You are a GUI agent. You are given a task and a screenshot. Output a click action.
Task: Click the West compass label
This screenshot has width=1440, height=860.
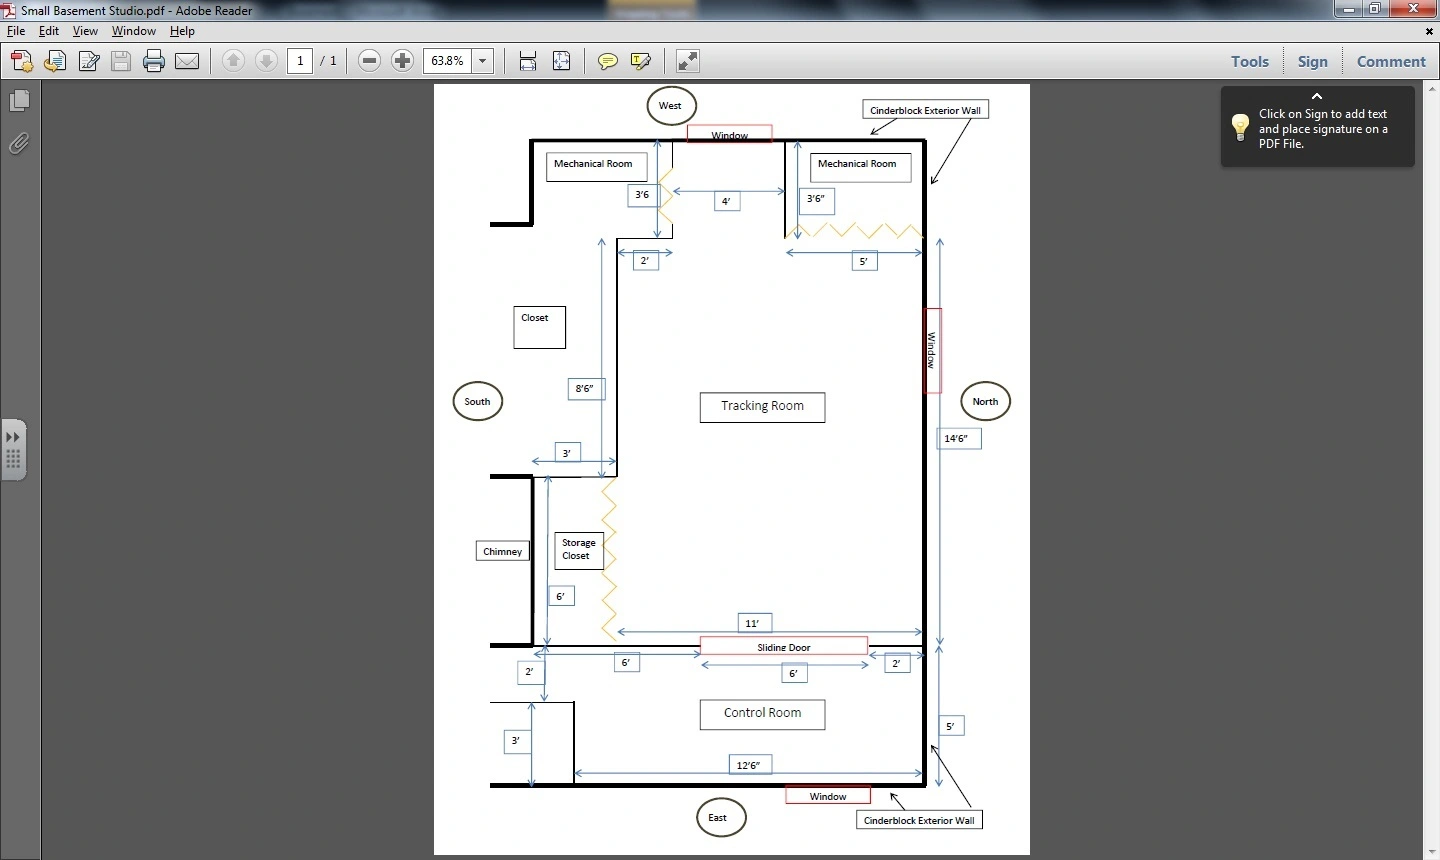pyautogui.click(x=670, y=106)
